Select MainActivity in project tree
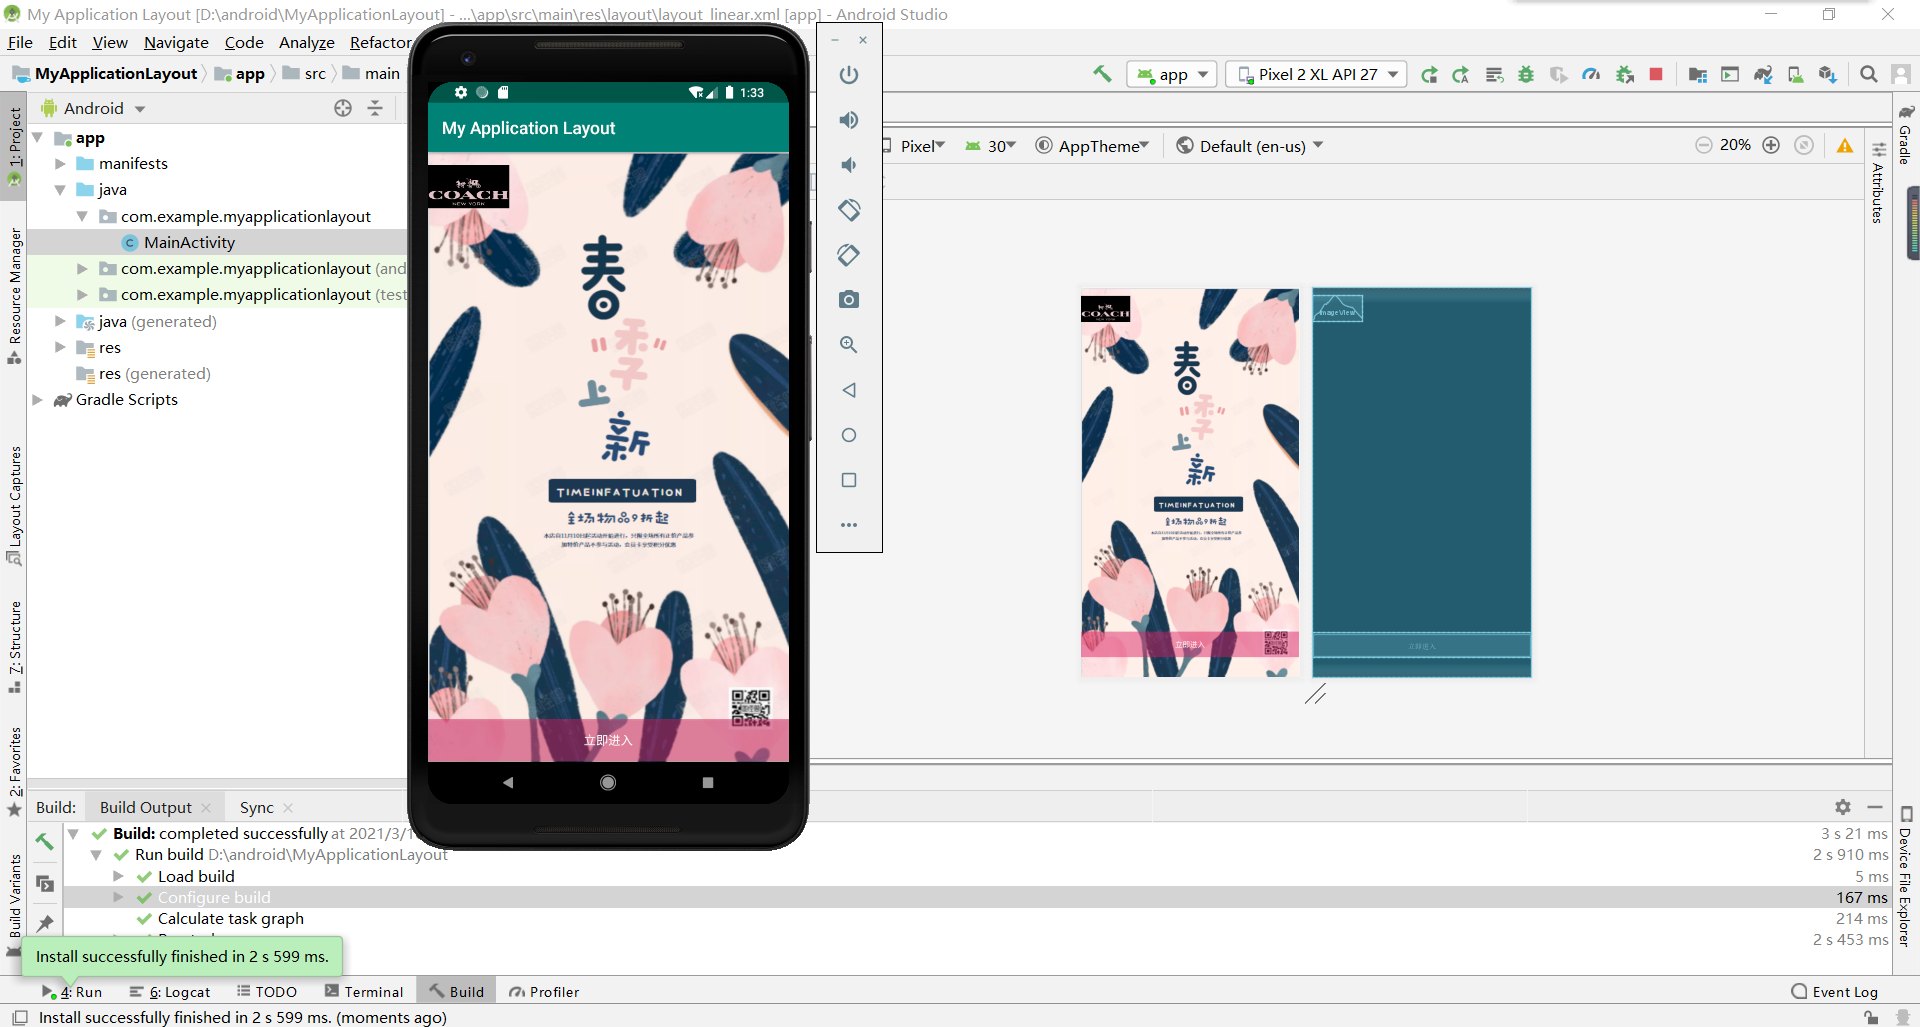The width and height of the screenshot is (1920, 1027). click(x=189, y=242)
